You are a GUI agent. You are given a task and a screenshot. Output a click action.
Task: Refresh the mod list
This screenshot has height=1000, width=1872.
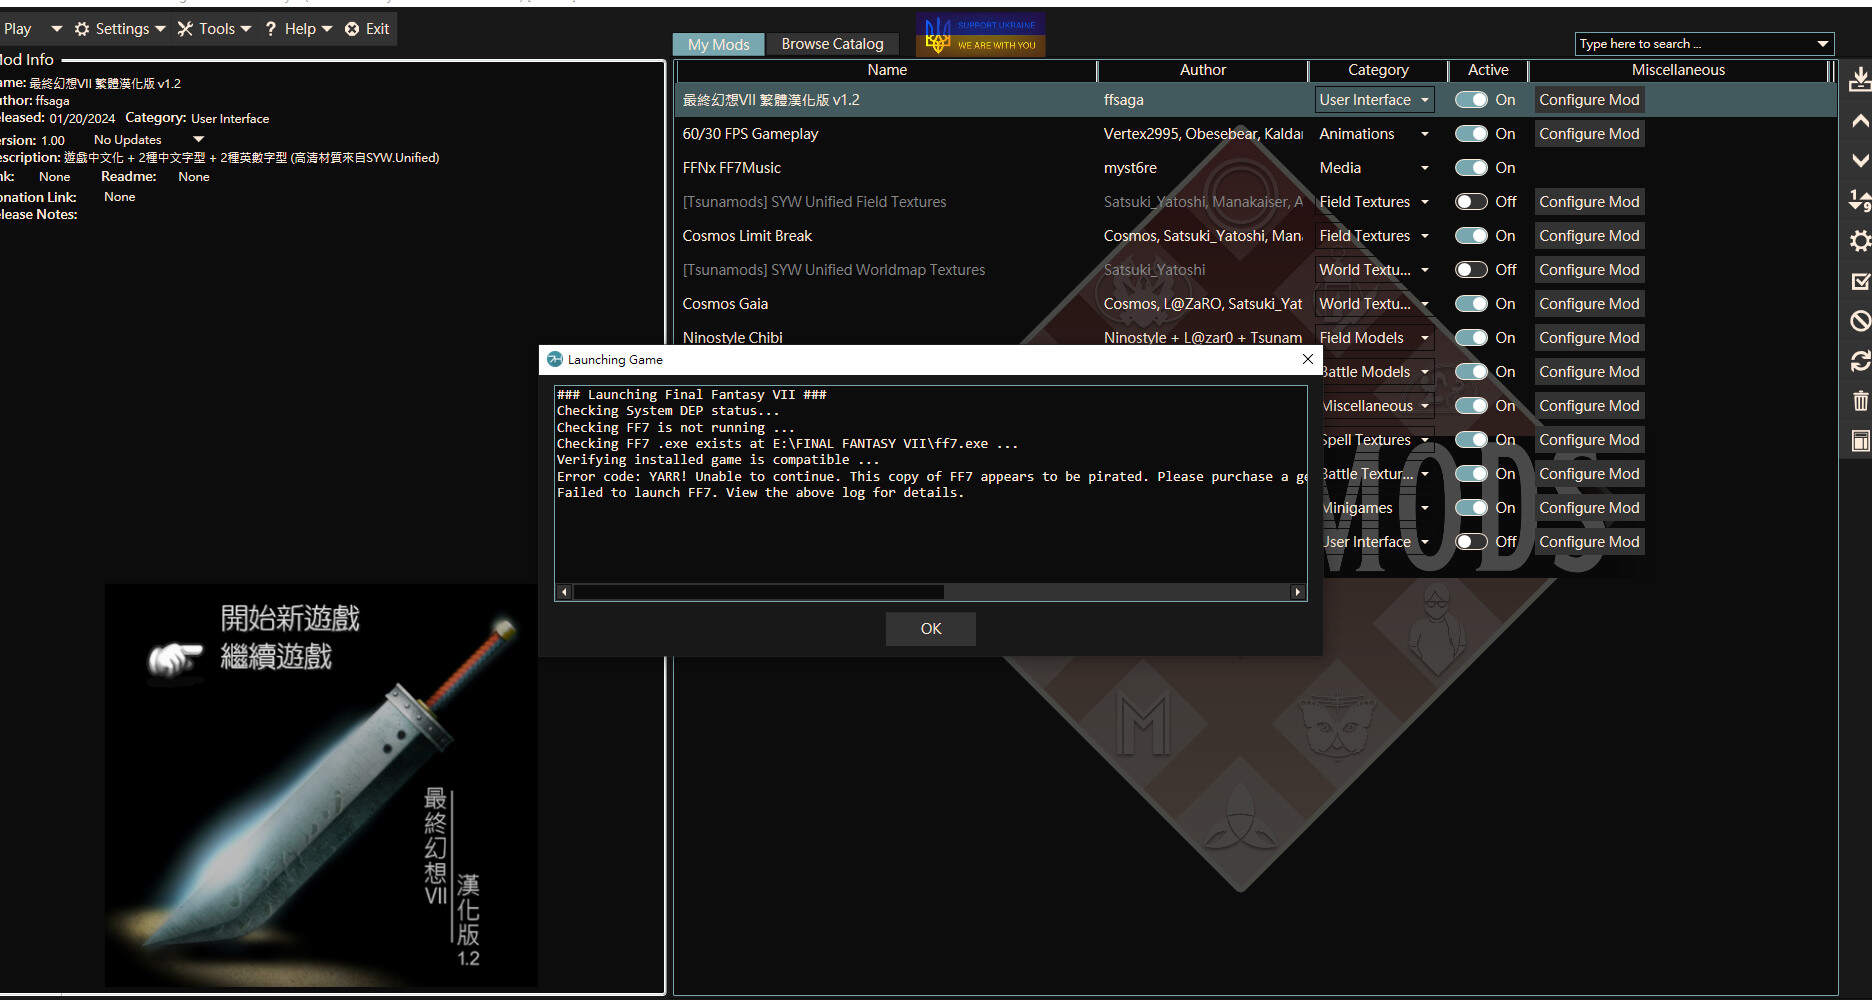click(x=1860, y=361)
